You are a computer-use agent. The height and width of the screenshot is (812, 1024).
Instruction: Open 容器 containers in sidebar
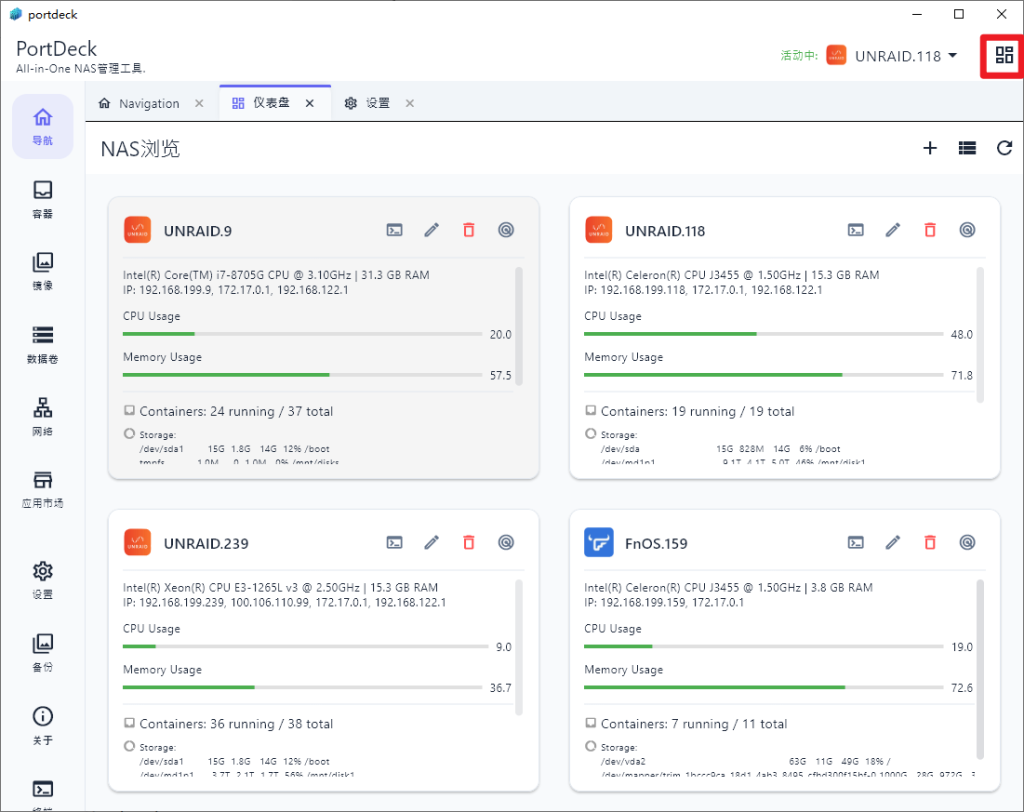(x=43, y=199)
